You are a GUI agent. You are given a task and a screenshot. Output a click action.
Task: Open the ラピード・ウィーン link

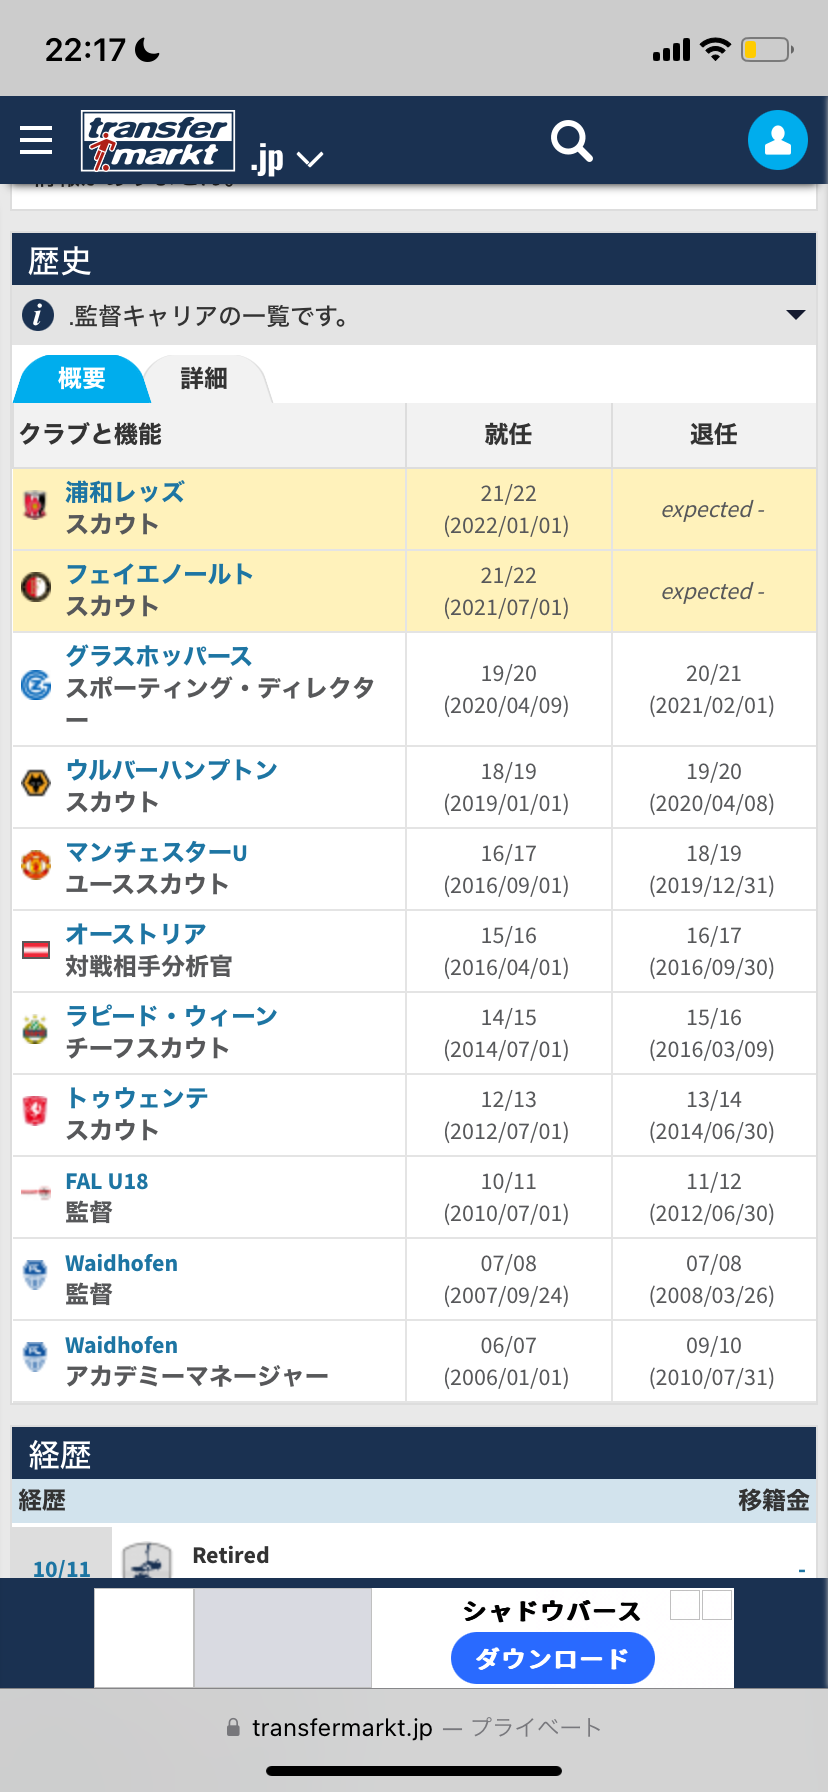point(171,1016)
